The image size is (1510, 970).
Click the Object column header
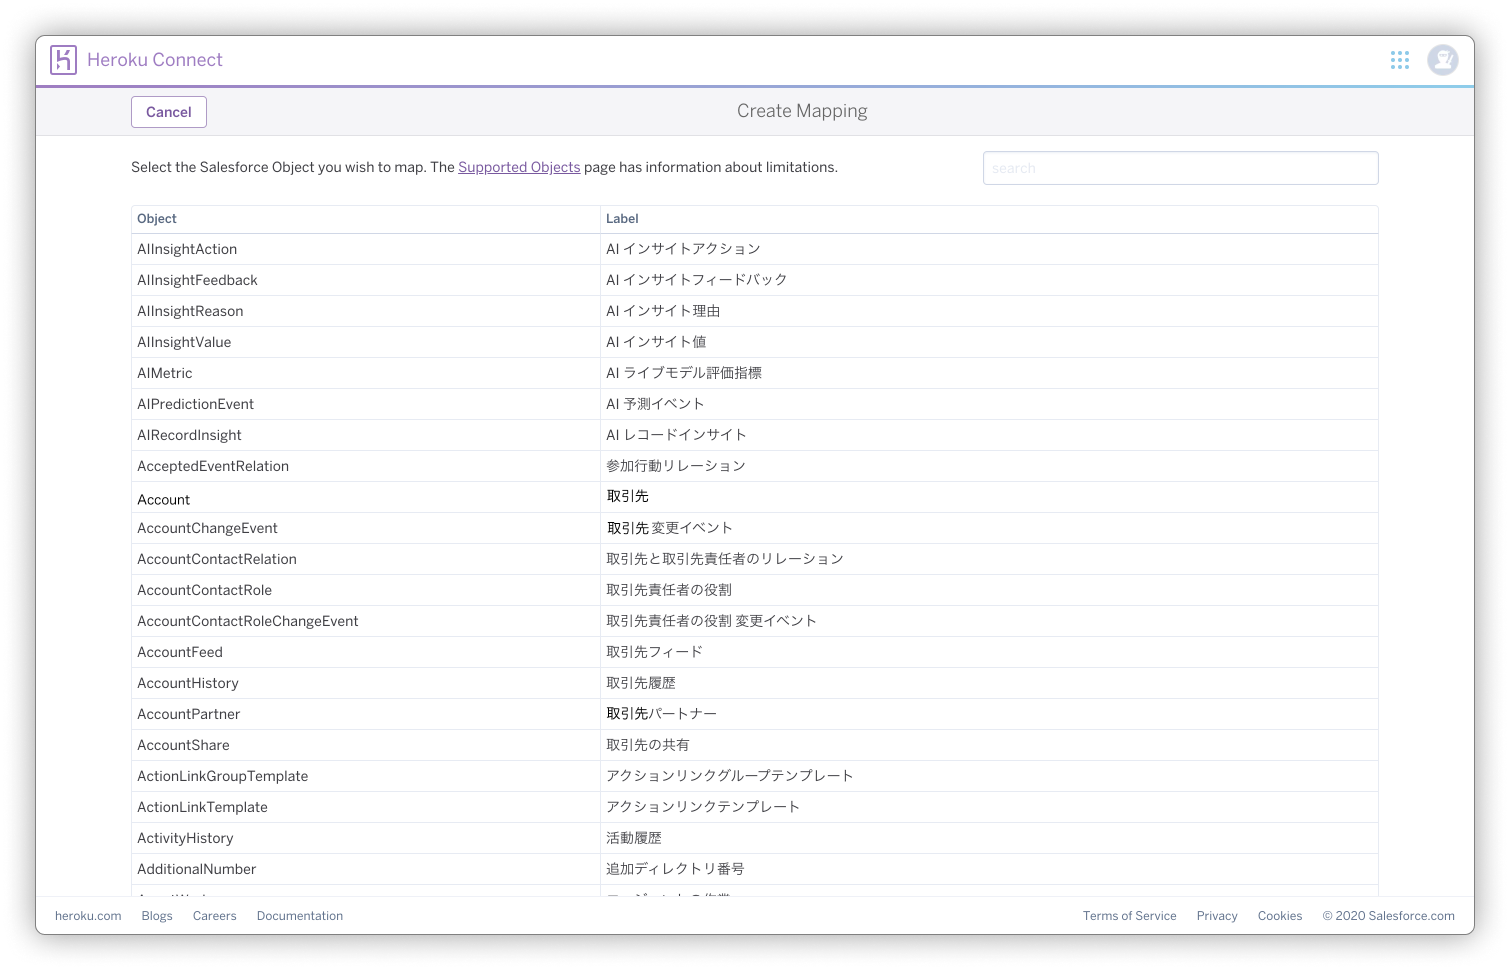click(x=156, y=218)
